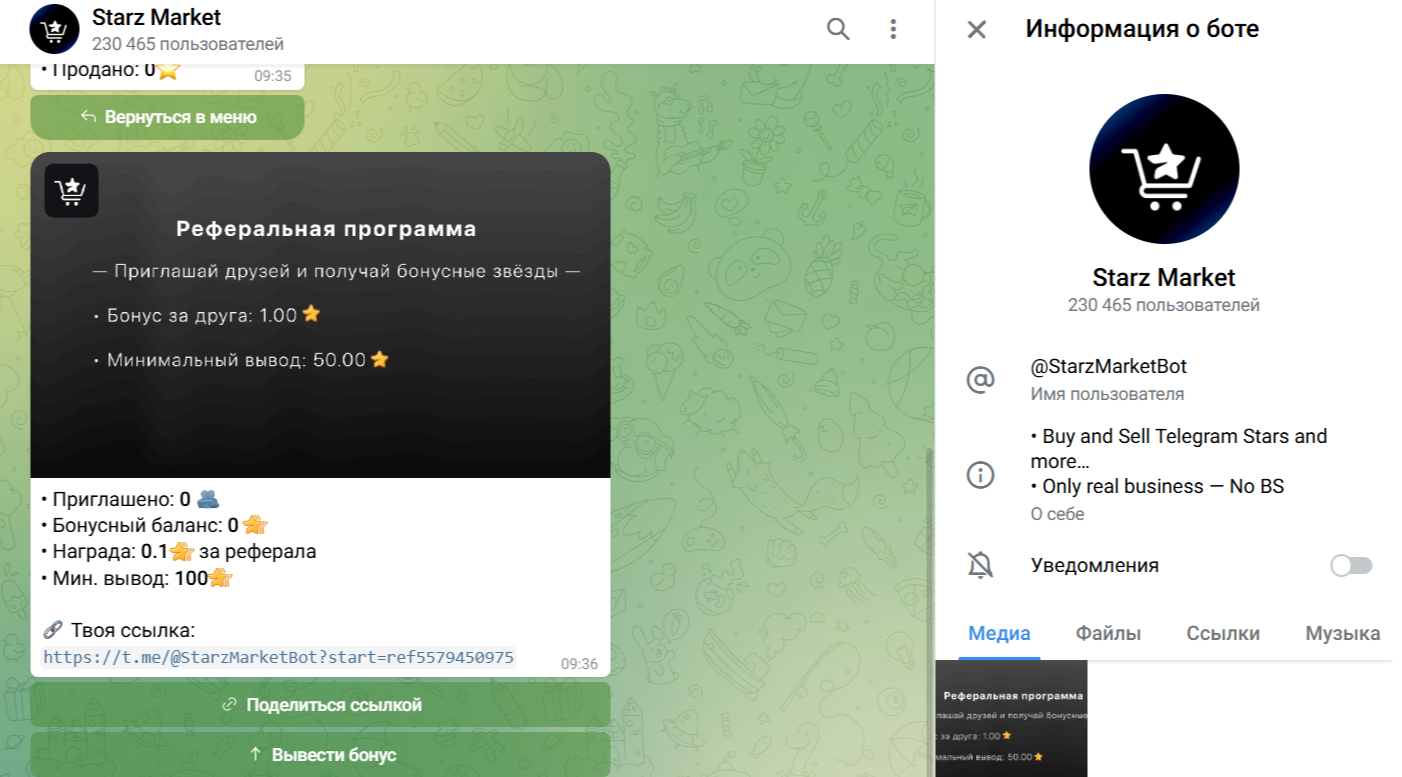Close the bot information panel
Screen dimensions: 1402x777
coord(977,30)
